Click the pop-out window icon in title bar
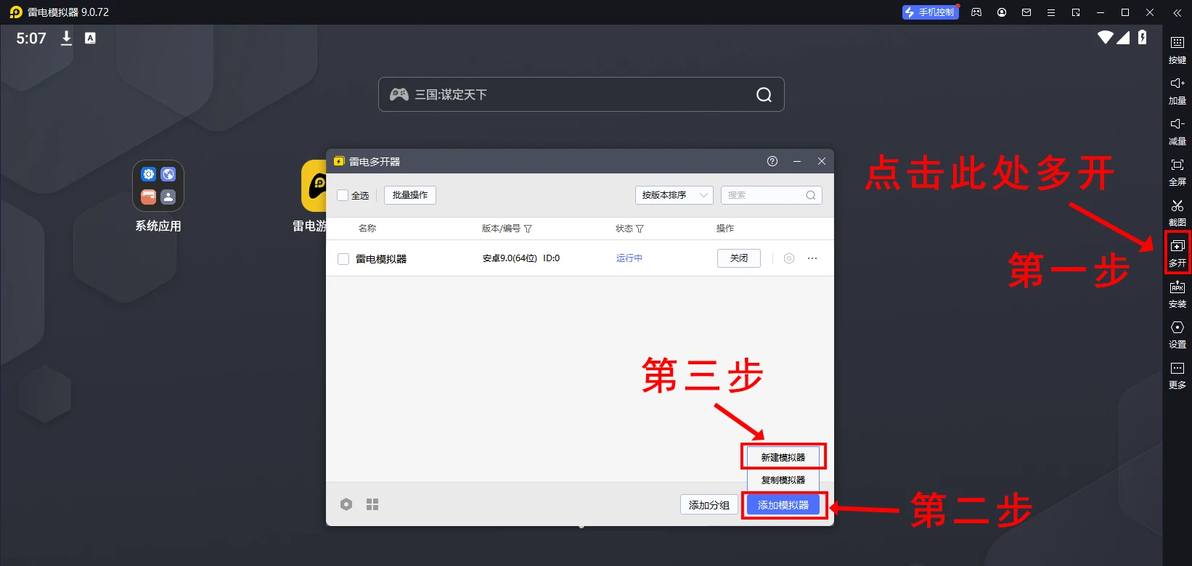The height and width of the screenshot is (566, 1192). click(1076, 12)
